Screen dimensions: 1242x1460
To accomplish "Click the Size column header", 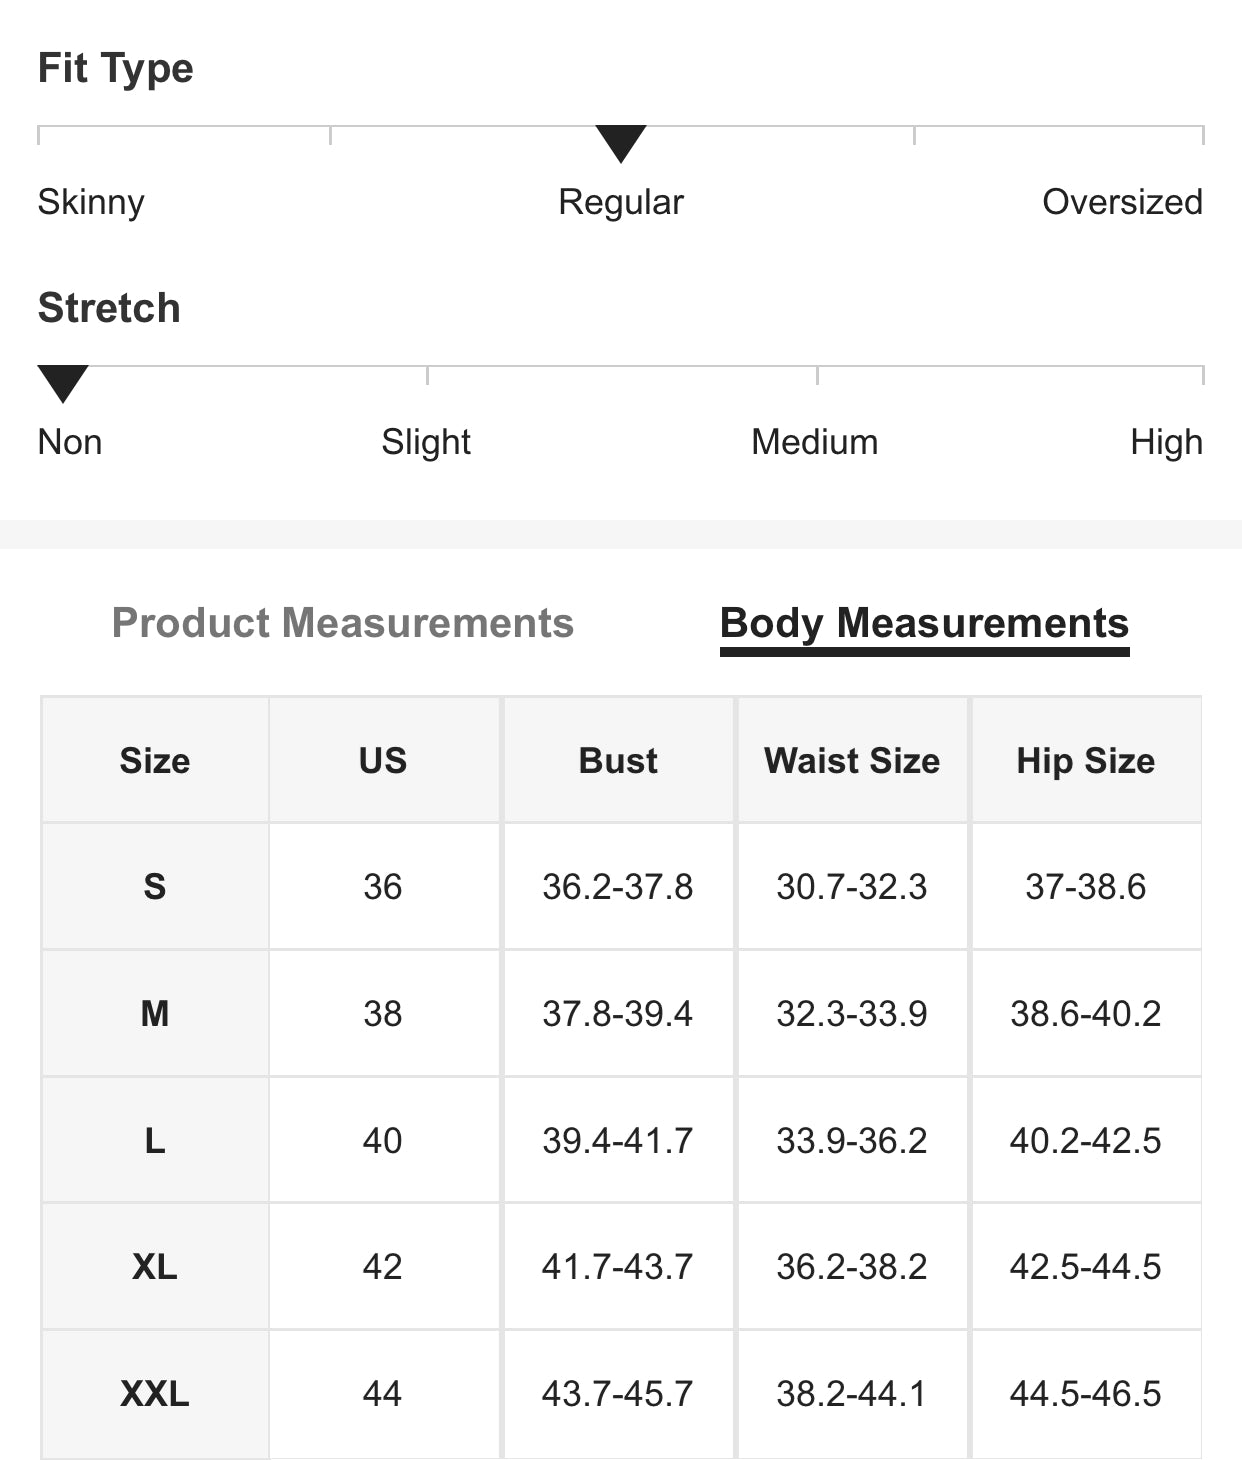I will (155, 761).
